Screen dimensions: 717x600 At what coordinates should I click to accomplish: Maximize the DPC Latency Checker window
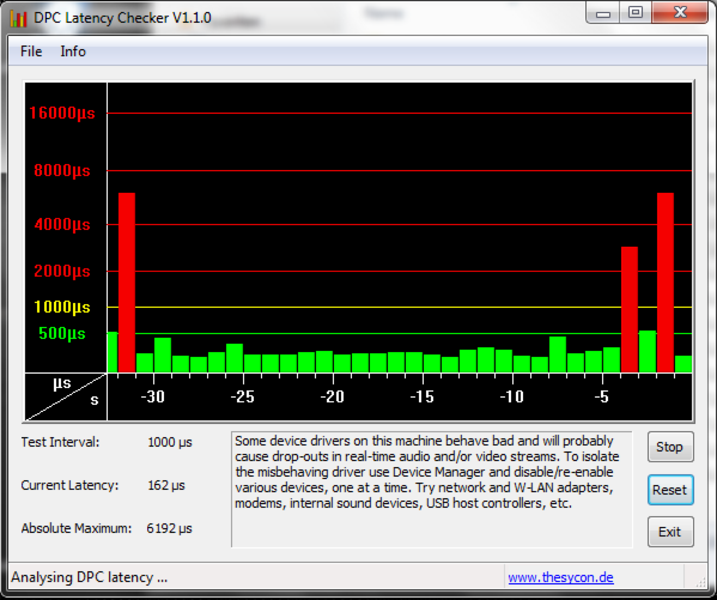(x=636, y=12)
